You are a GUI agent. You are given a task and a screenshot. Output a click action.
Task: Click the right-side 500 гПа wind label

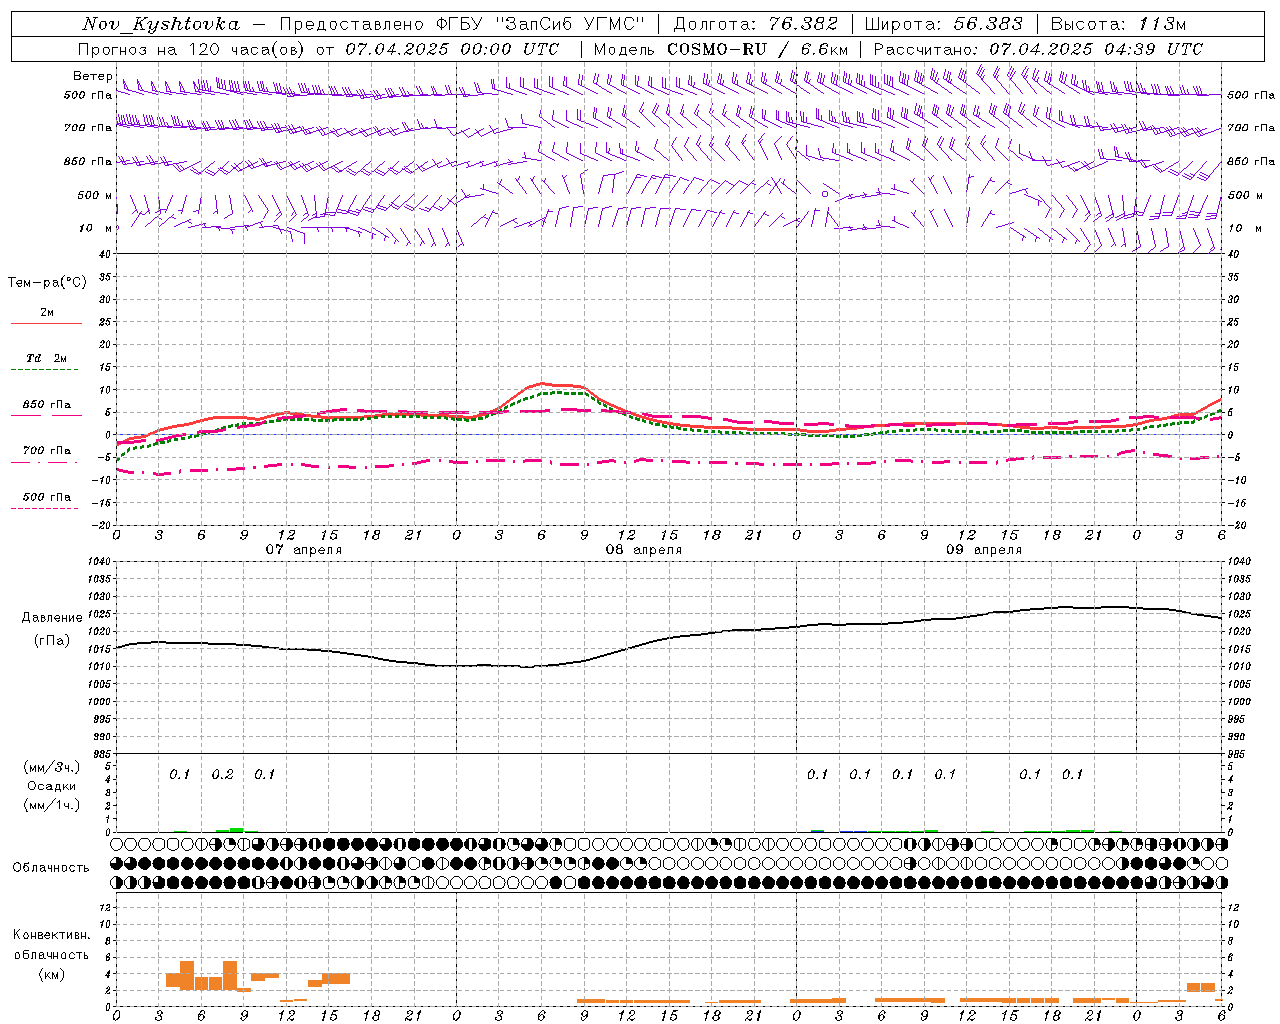pyautogui.click(x=1251, y=95)
